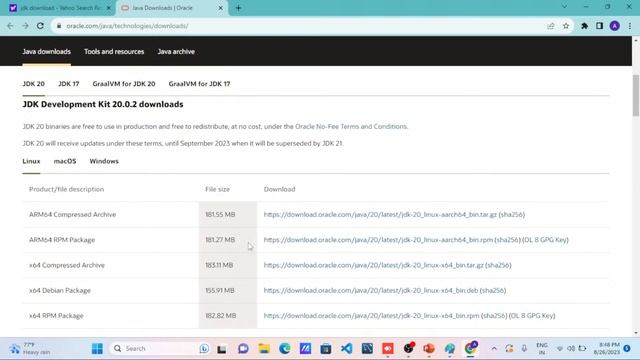Launch Microsoft Edge from the taskbar
Screen dimensions: 640x360
coord(284,349)
